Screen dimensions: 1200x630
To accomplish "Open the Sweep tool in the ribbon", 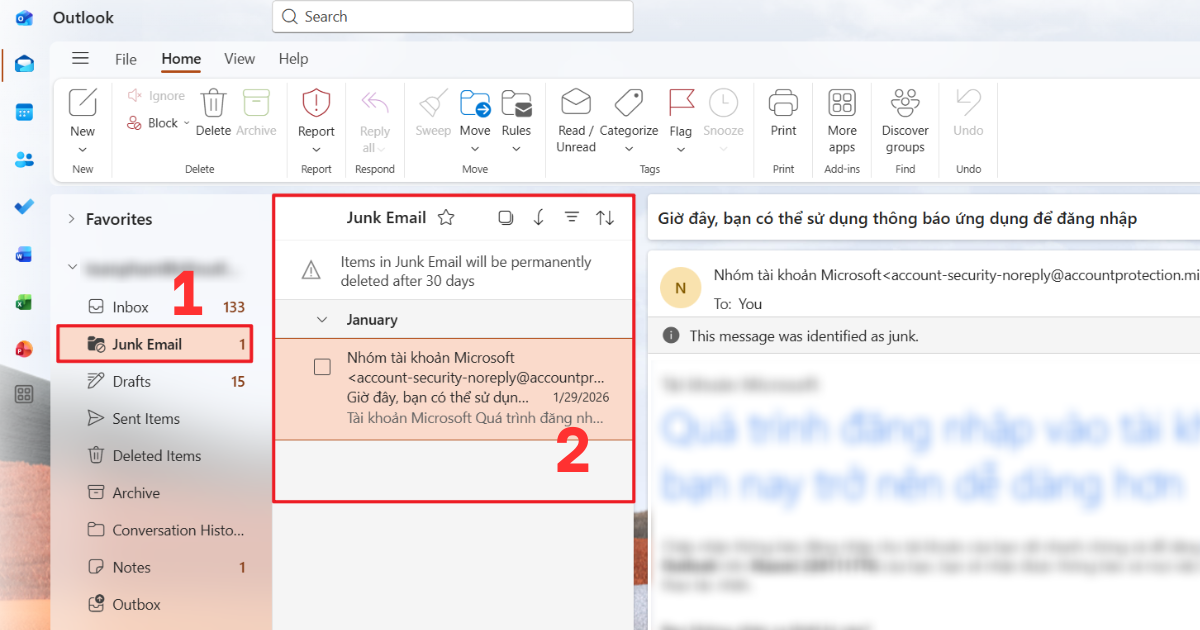I will (x=432, y=113).
